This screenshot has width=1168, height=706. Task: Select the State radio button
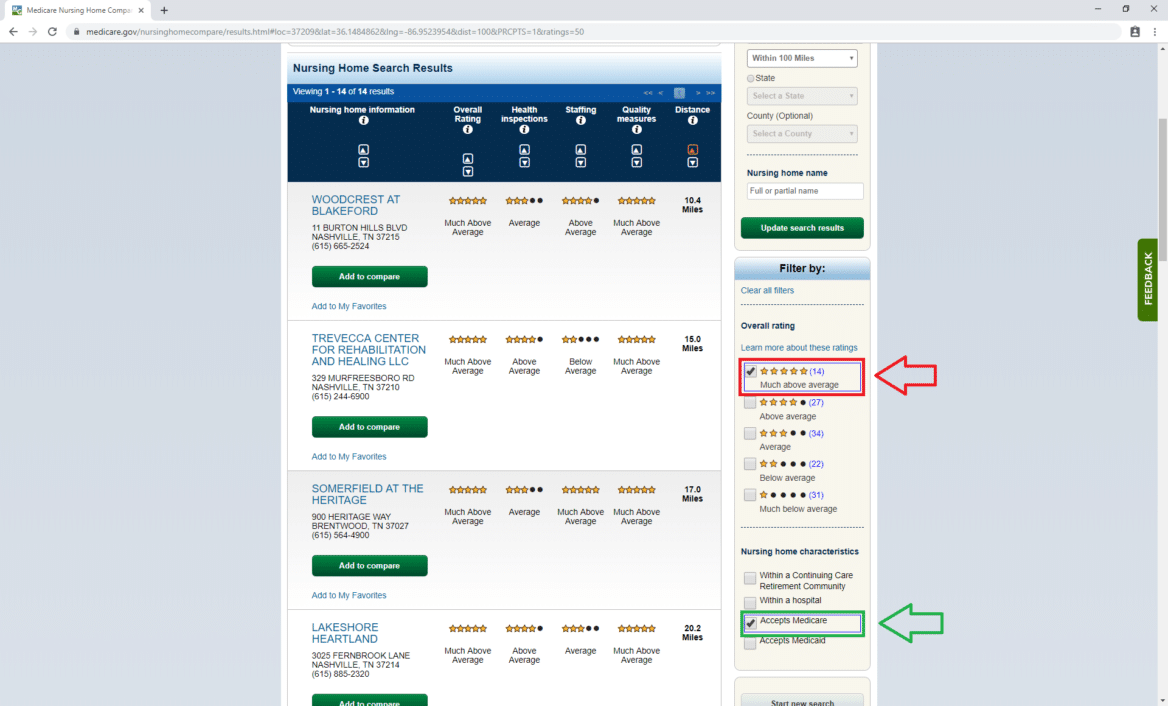click(x=751, y=78)
